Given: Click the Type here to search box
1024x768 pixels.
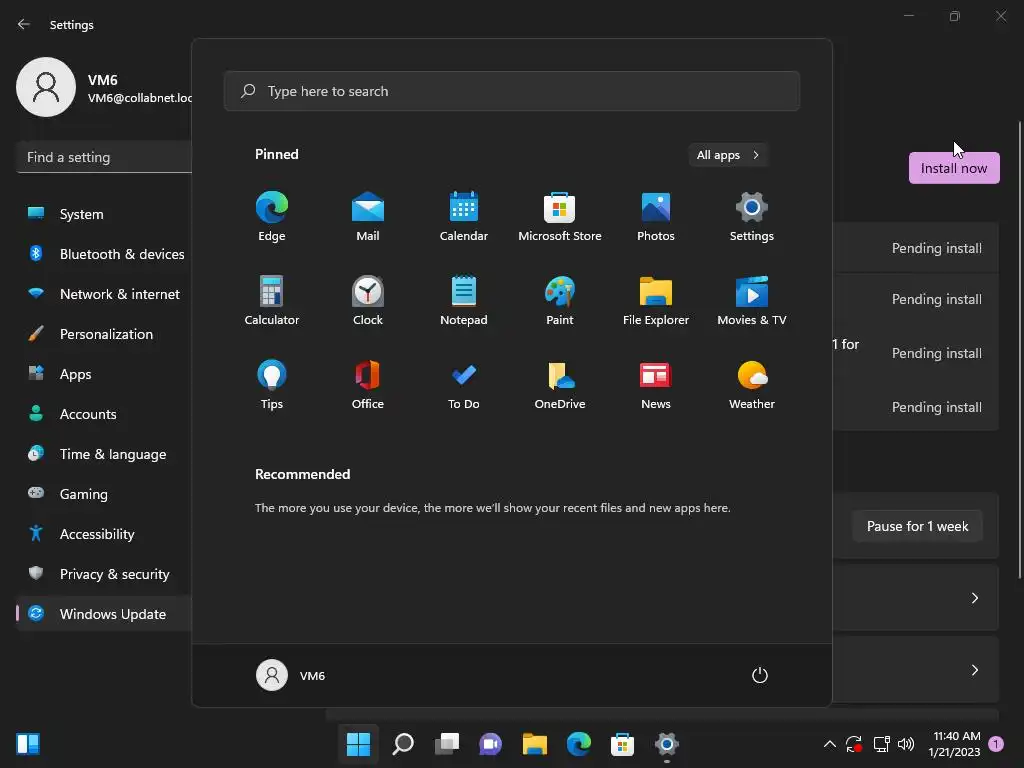Looking at the screenshot, I should point(511,91).
